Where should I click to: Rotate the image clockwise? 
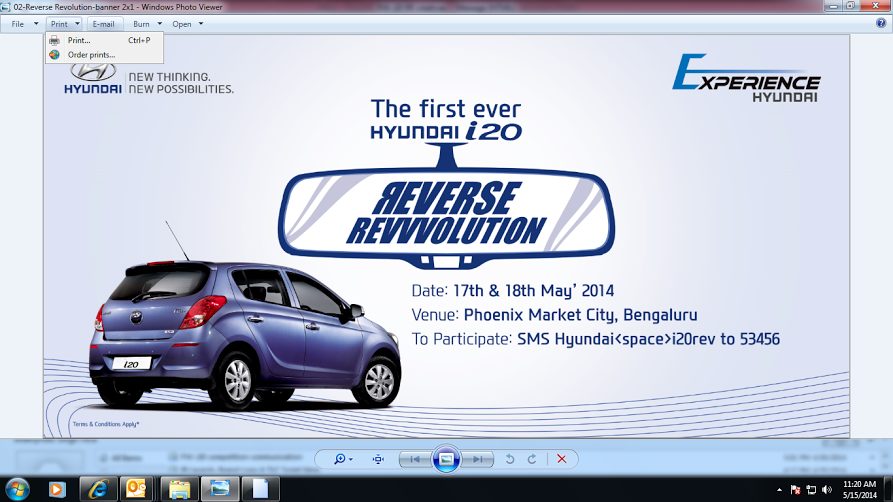[x=531, y=459]
